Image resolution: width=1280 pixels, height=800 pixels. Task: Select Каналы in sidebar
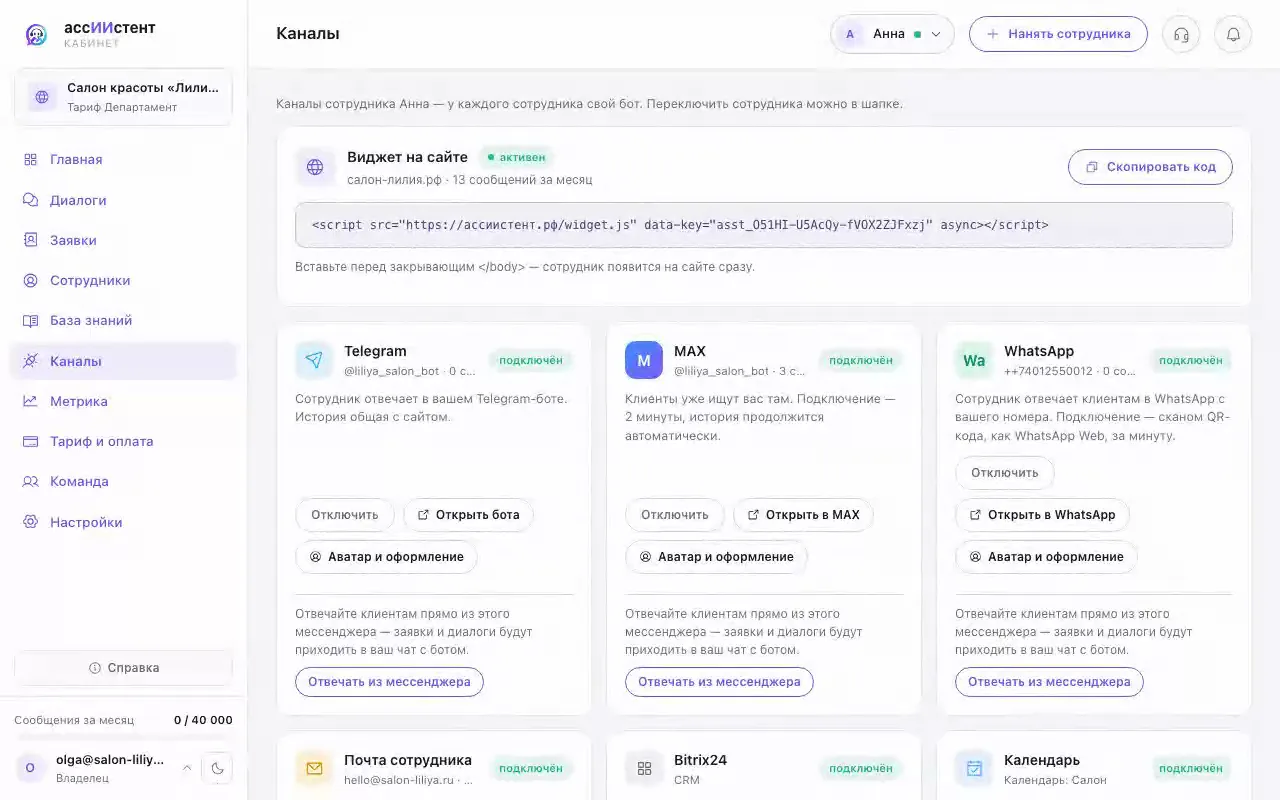124,361
